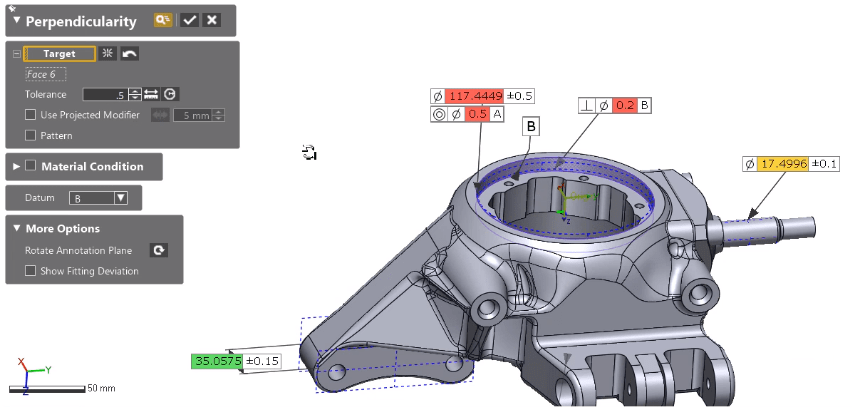
Task: Enable Use Projected Modifier checkbox
Action: point(31,115)
